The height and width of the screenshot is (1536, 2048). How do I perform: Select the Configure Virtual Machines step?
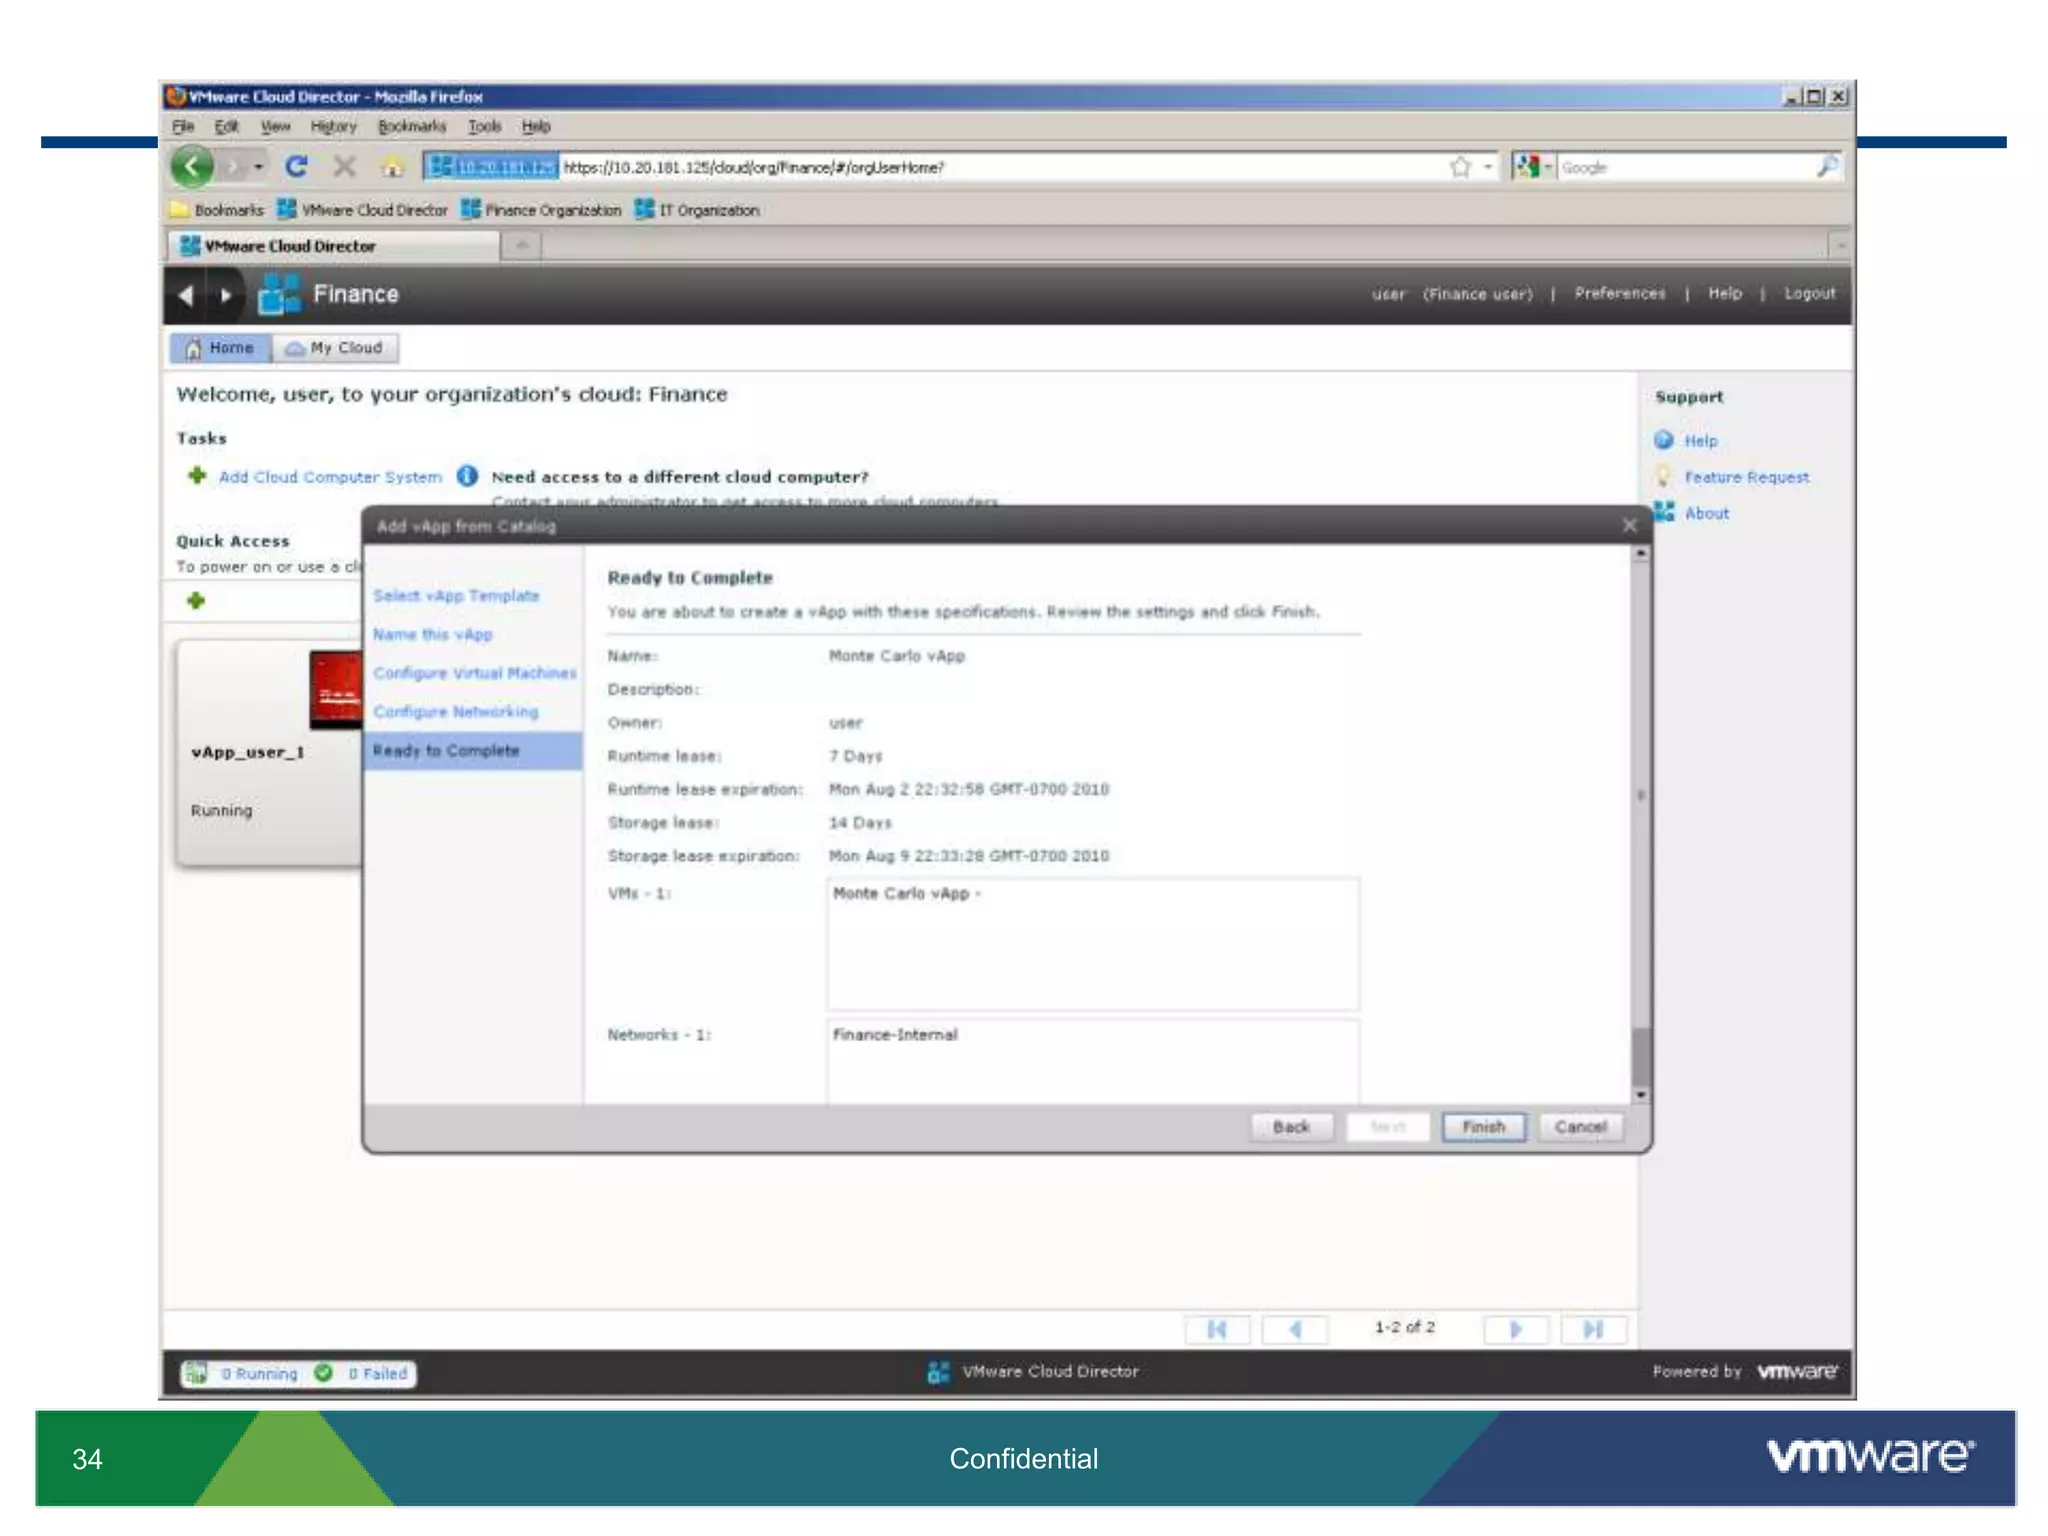[475, 673]
